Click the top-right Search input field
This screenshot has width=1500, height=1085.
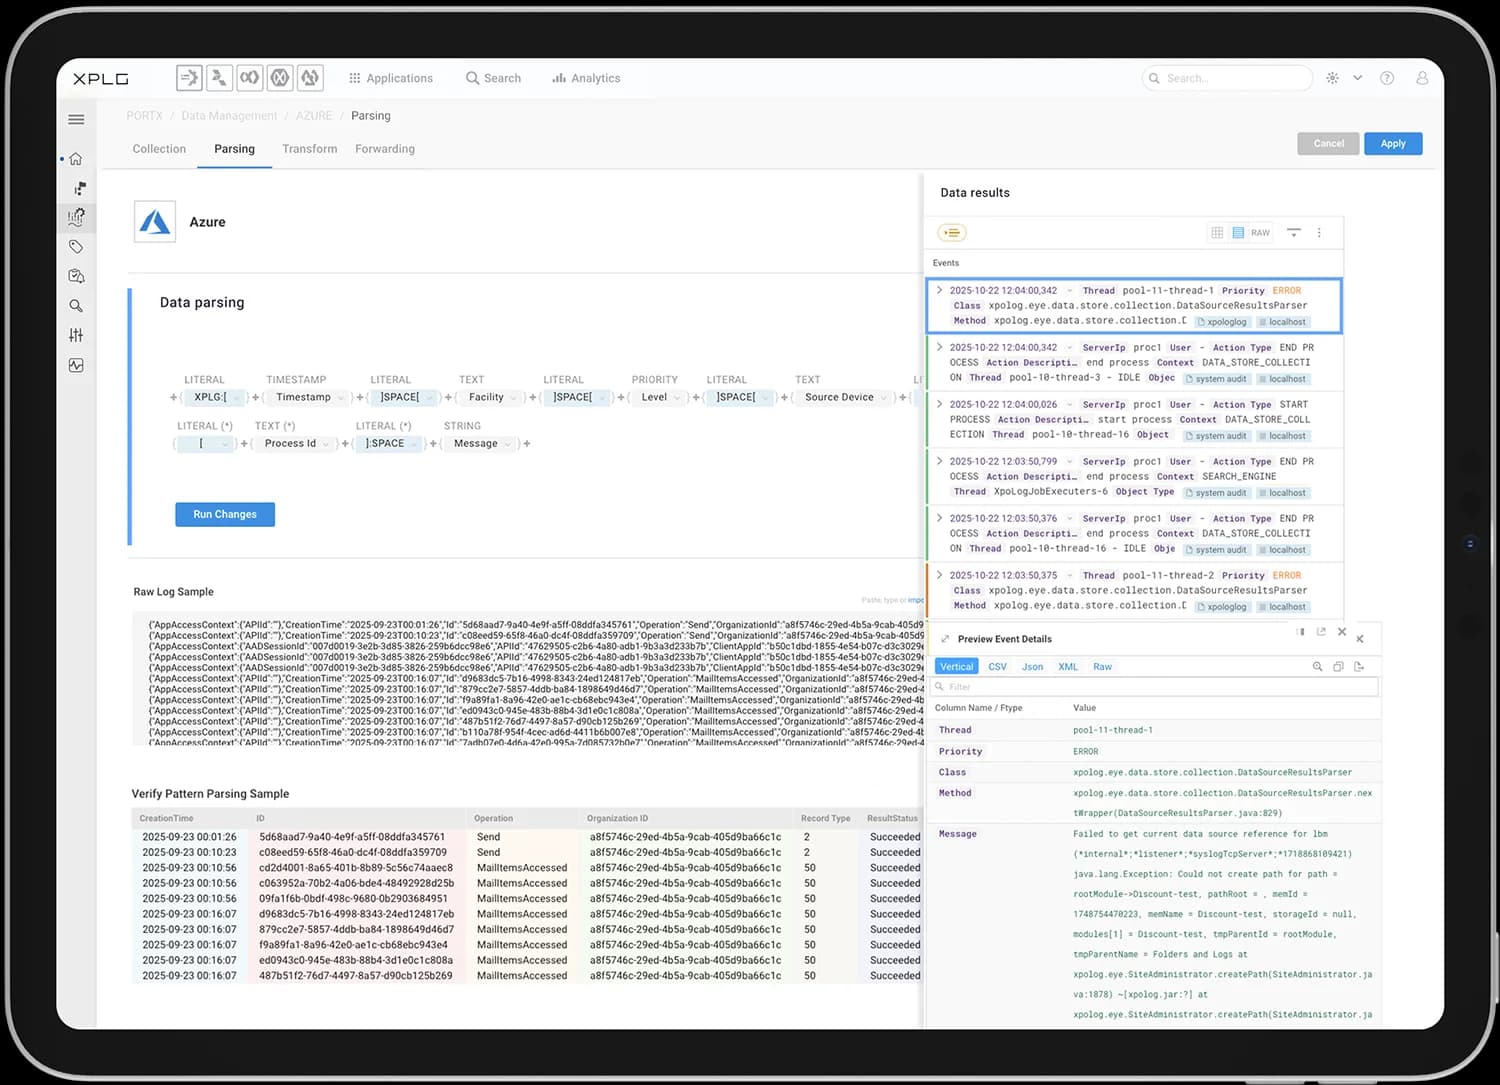click(x=1227, y=78)
